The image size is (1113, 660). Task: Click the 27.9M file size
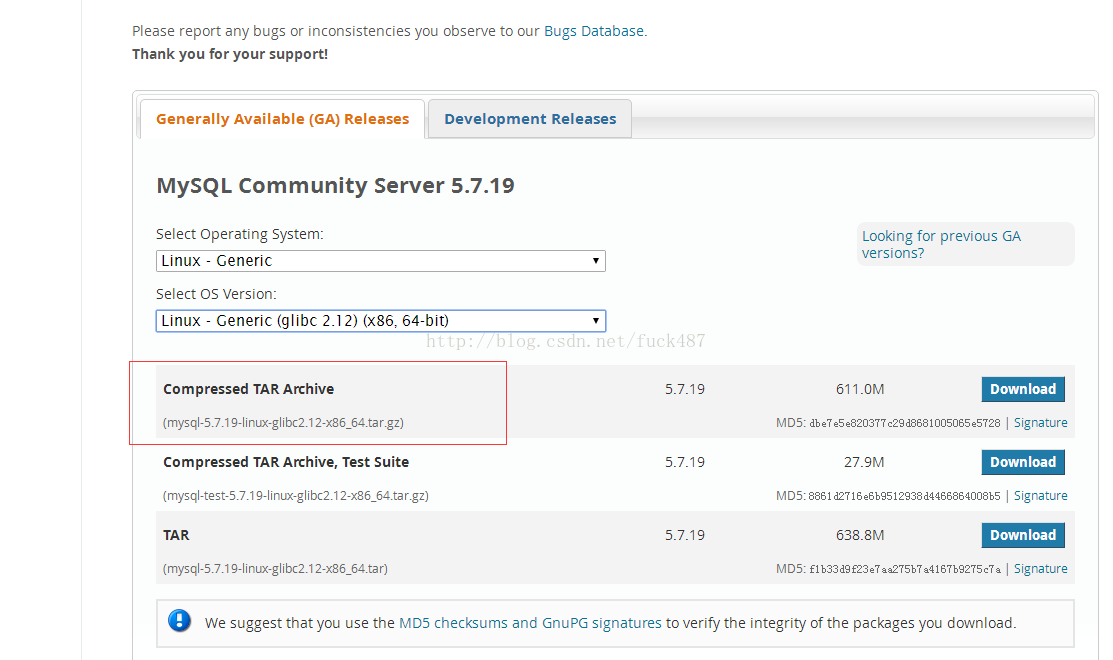864,462
